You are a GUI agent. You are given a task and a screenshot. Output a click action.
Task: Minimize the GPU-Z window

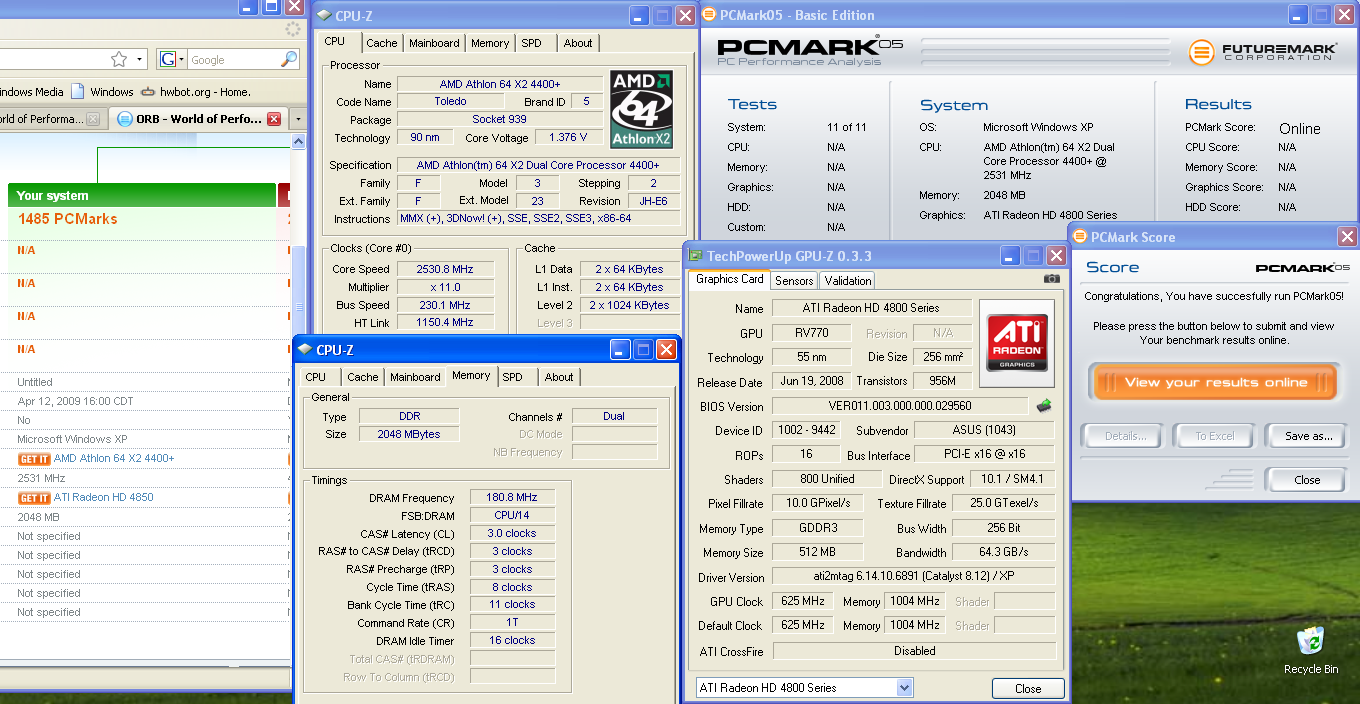[1010, 256]
